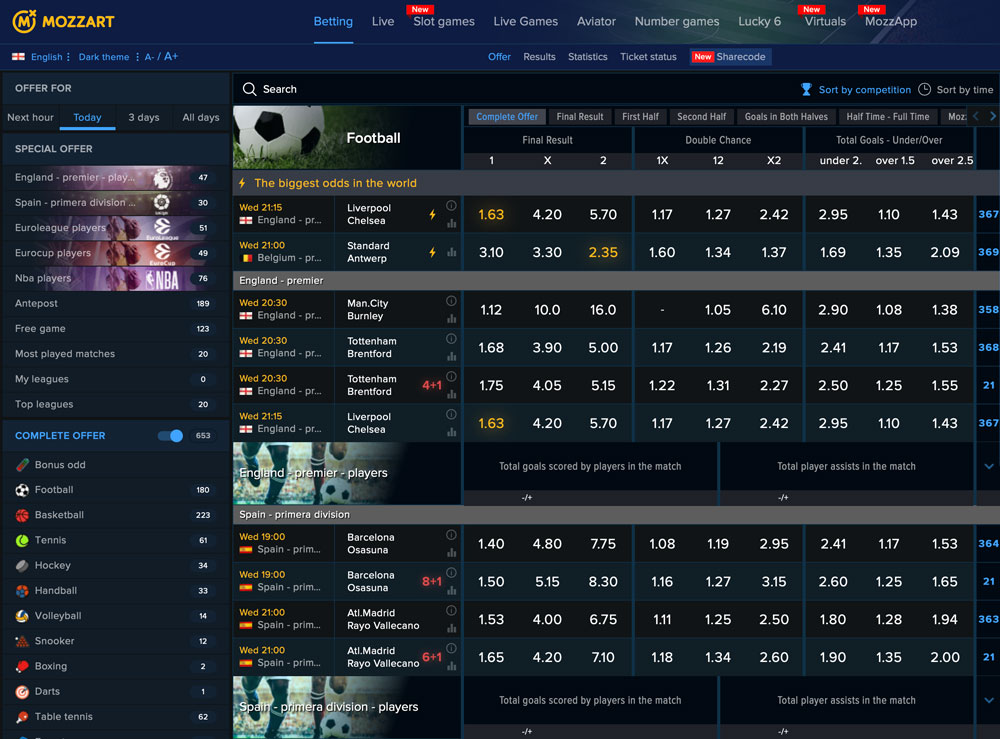Image resolution: width=1000 pixels, height=739 pixels.
Task: Select the All days tab
Action: 200,117
